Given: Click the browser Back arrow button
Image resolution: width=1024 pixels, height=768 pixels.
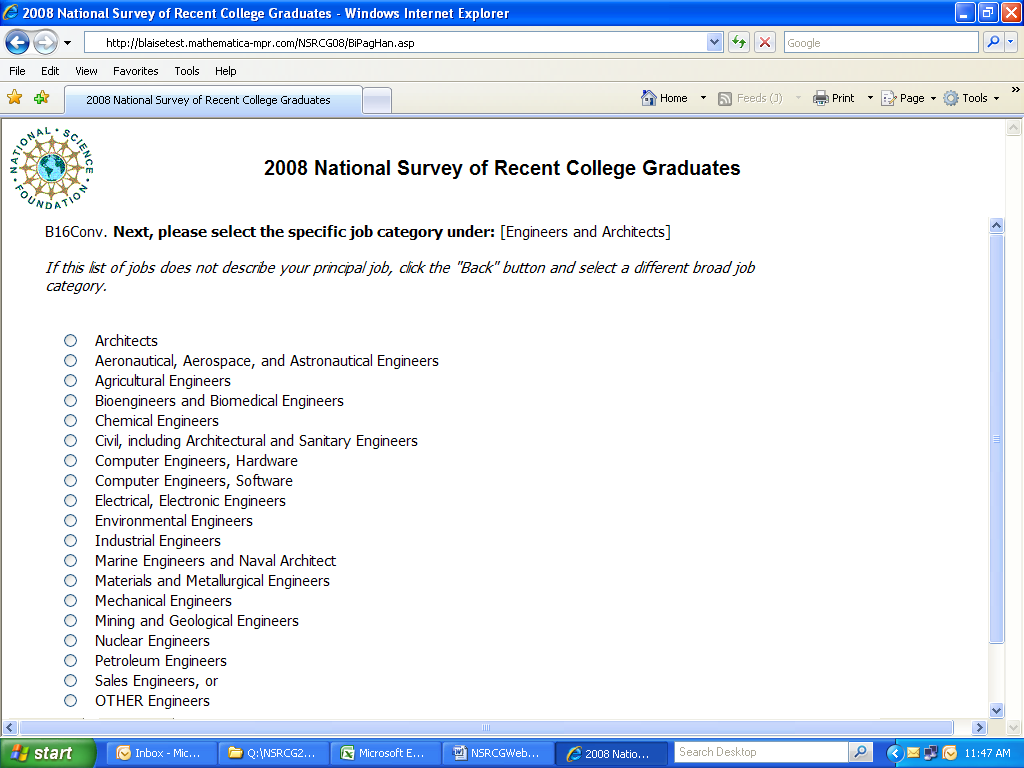Looking at the screenshot, I should 18,43.
